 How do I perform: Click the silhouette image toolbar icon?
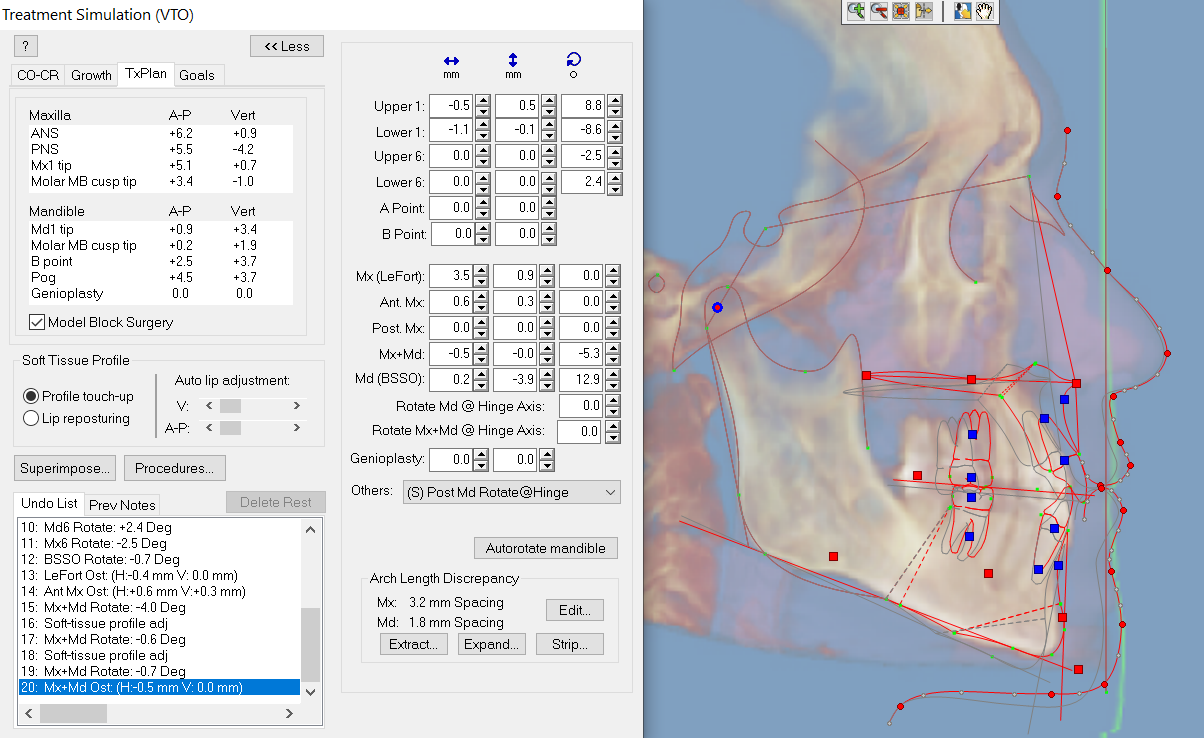click(963, 11)
